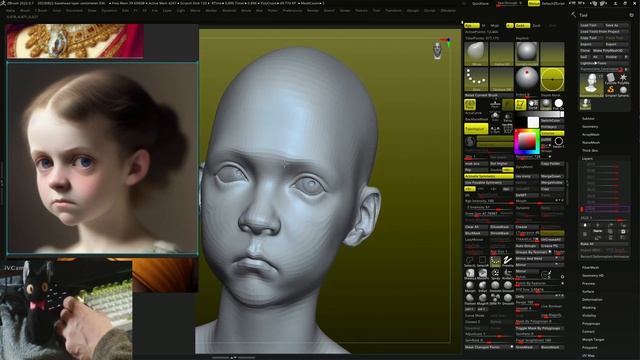
Task: Expand the NanoMesh section
Action: tap(591, 142)
